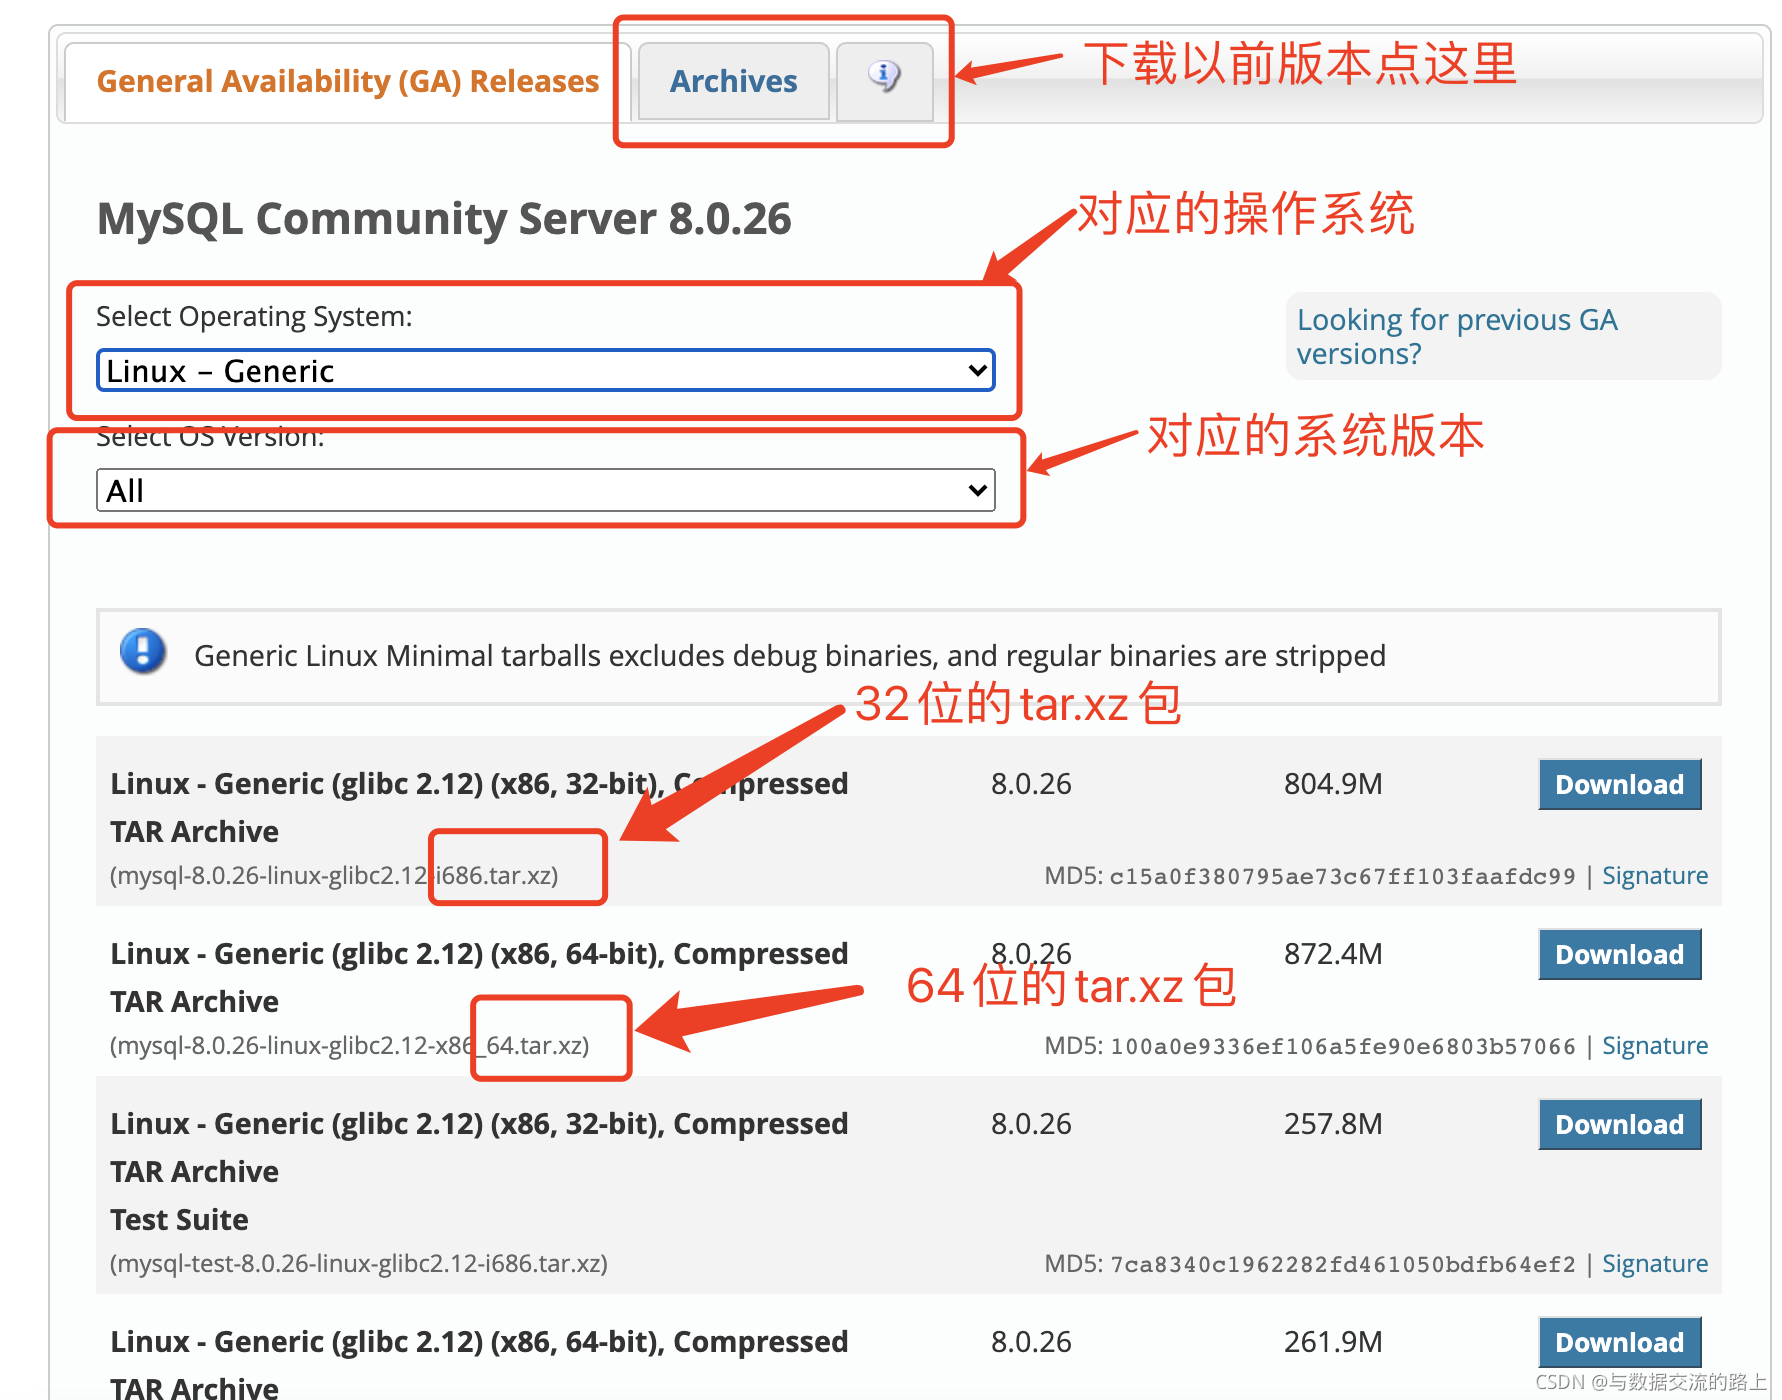The image size is (1782, 1400).
Task: Click the 804.9M file size value
Action: [1333, 784]
